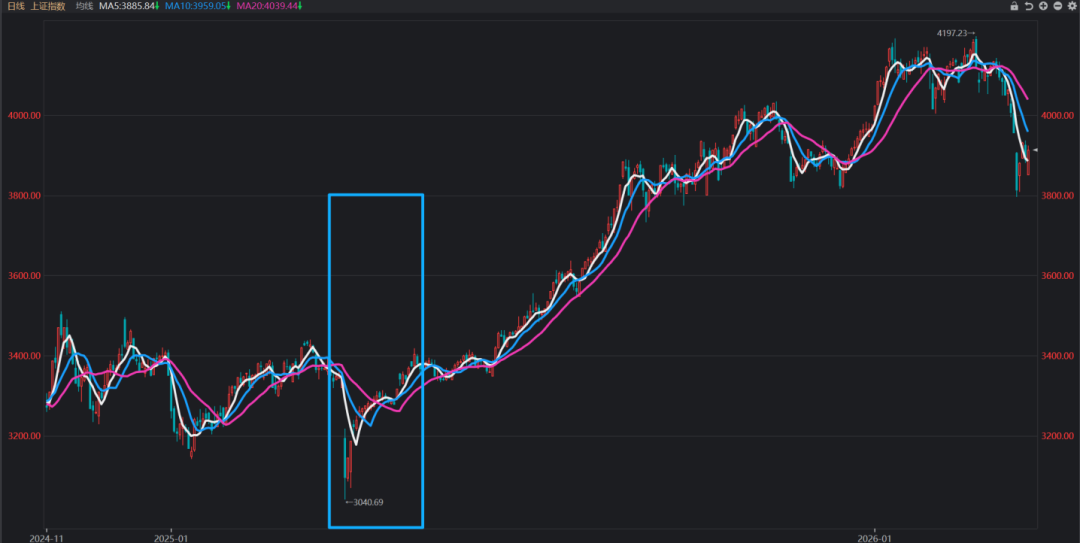Click the current price arrow on right axis
The image size is (1080, 543).
(x=1036, y=150)
